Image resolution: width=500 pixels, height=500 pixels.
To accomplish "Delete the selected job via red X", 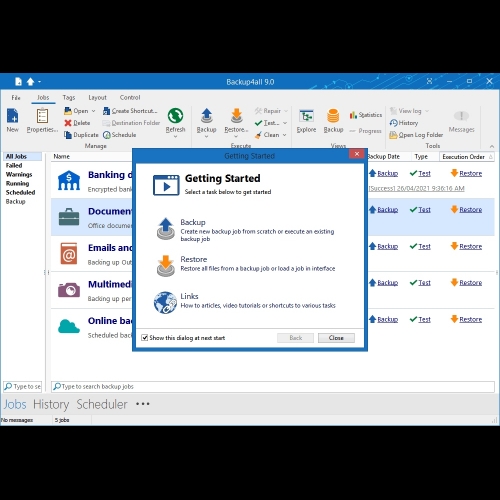I will click(68, 123).
